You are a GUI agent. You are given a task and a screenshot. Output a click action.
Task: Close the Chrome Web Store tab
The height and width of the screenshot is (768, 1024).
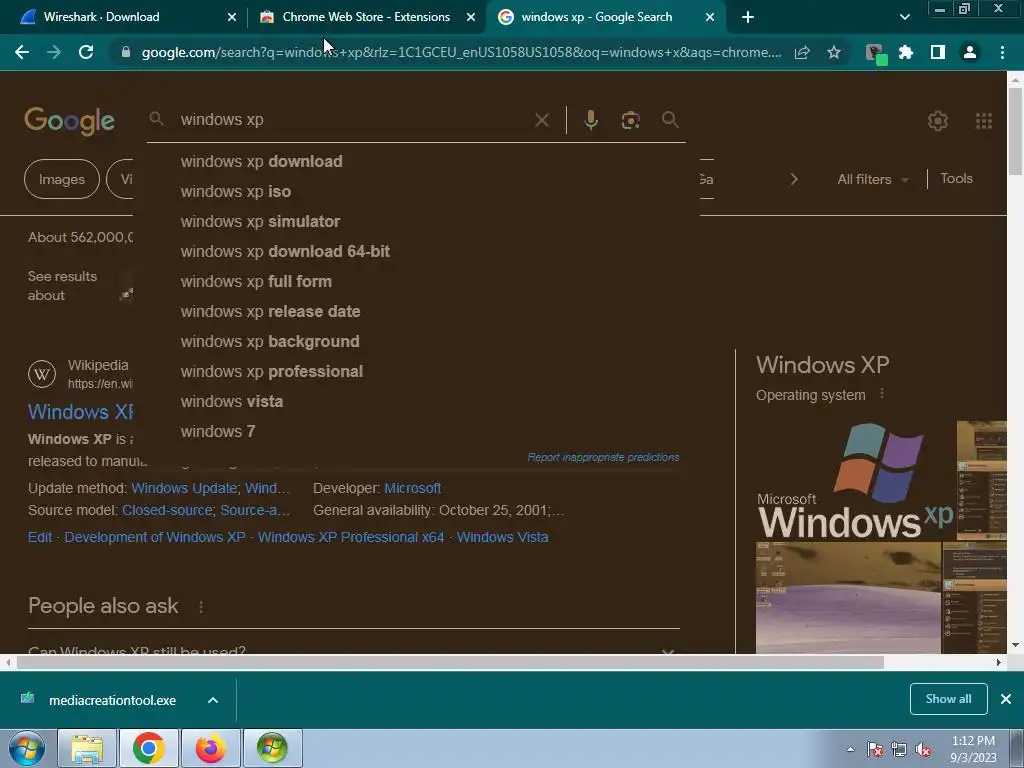471,17
